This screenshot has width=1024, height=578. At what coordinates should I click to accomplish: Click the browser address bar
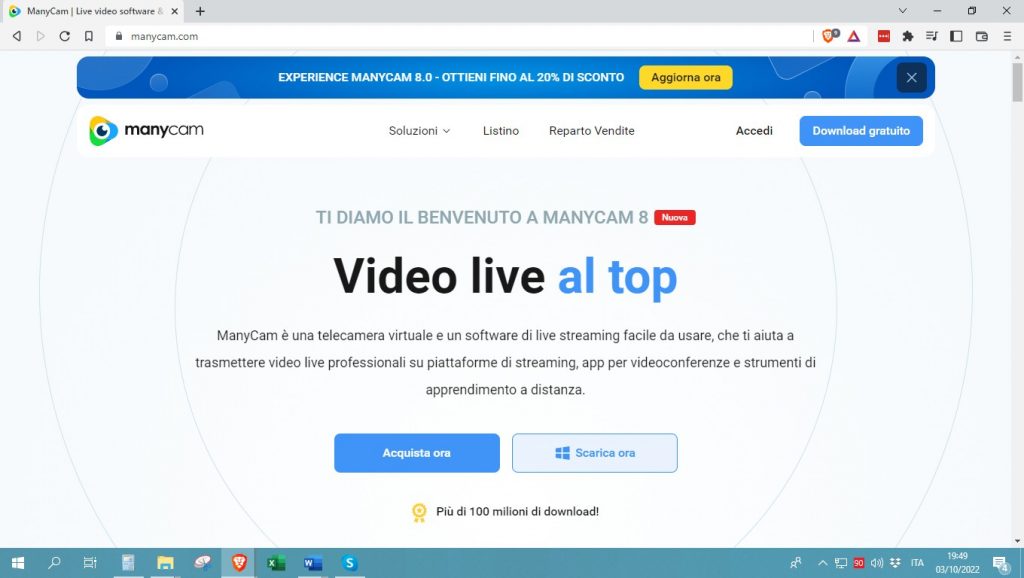(x=300, y=36)
